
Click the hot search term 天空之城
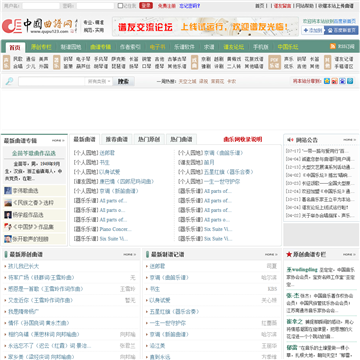(187, 81)
